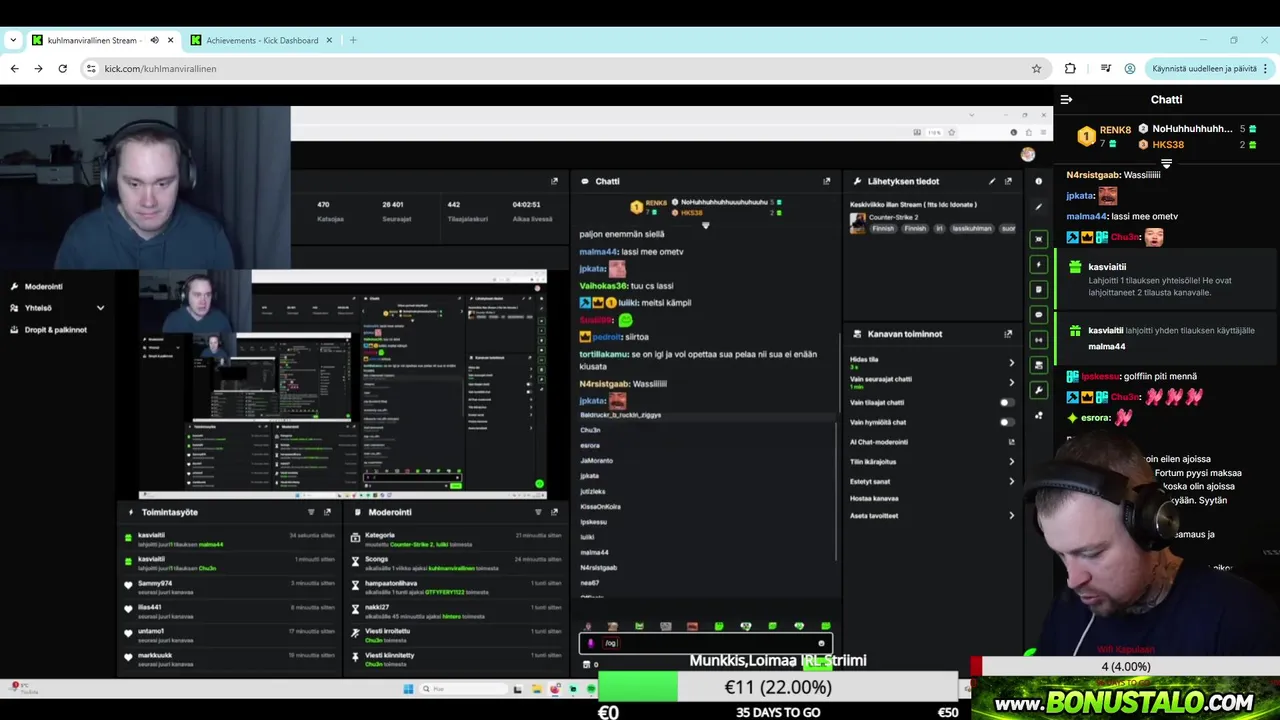Open the media control toolbar icon

pos(1105,68)
